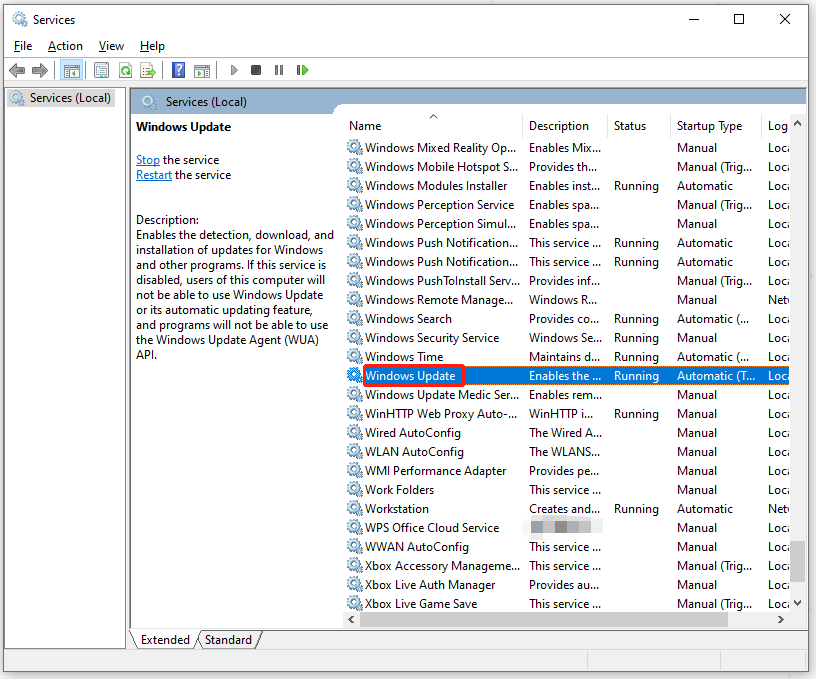Click the vertical scrollbar down arrow
This screenshot has width=816, height=679.
click(x=797, y=603)
